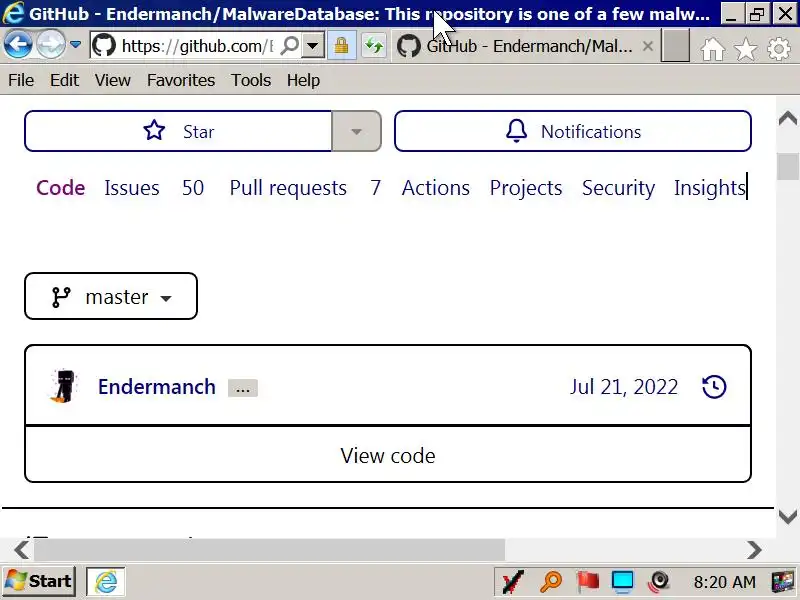This screenshot has width=800, height=600.
Task: Click the vertical scrollbar down arrow
Action: coord(788,516)
